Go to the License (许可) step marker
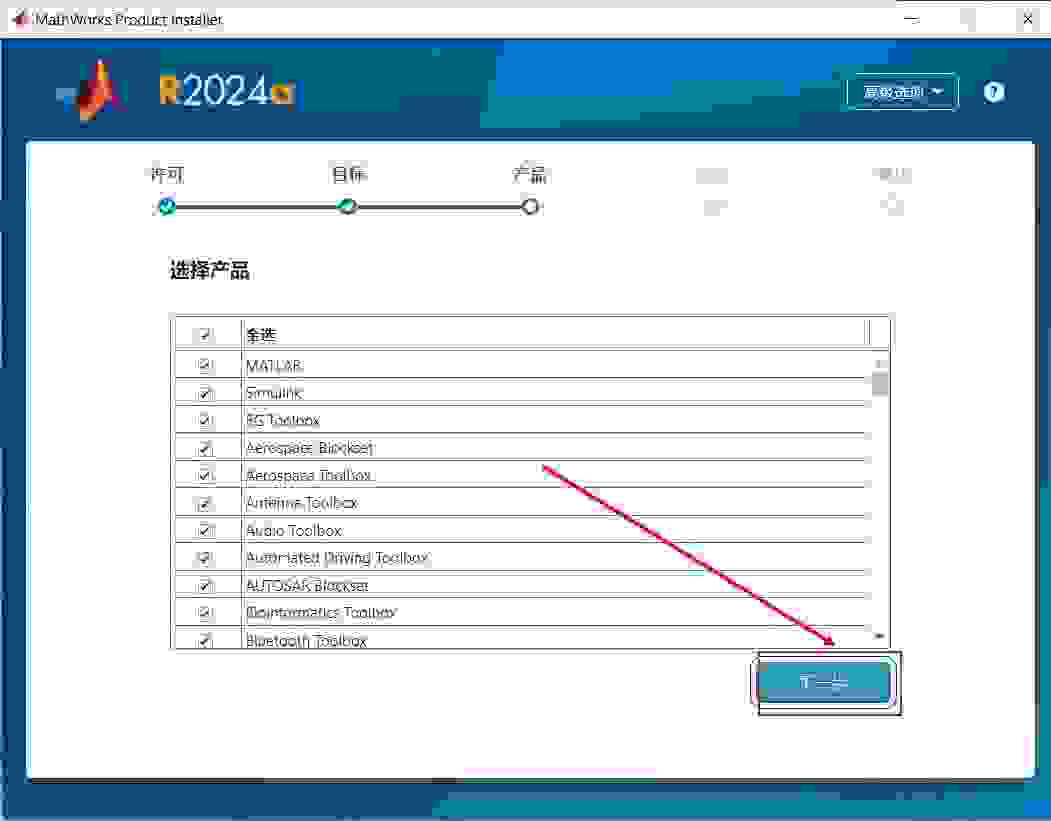Screen dimensions: 1051x821 tap(166, 205)
